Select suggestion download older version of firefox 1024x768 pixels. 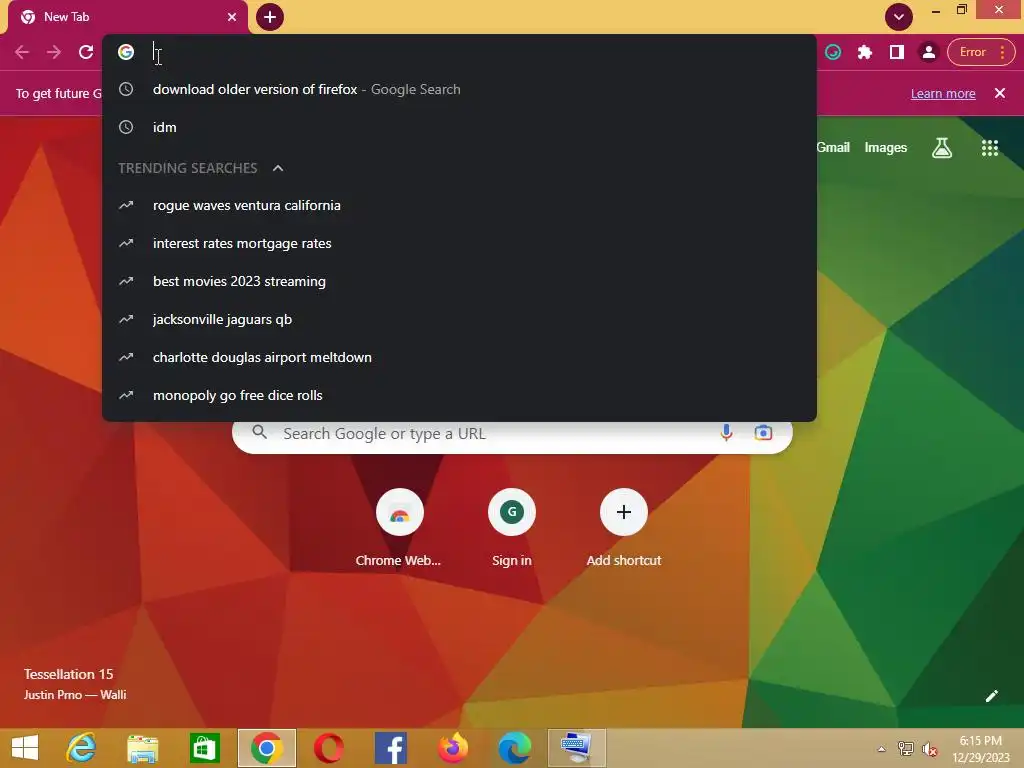pyautogui.click(x=459, y=89)
